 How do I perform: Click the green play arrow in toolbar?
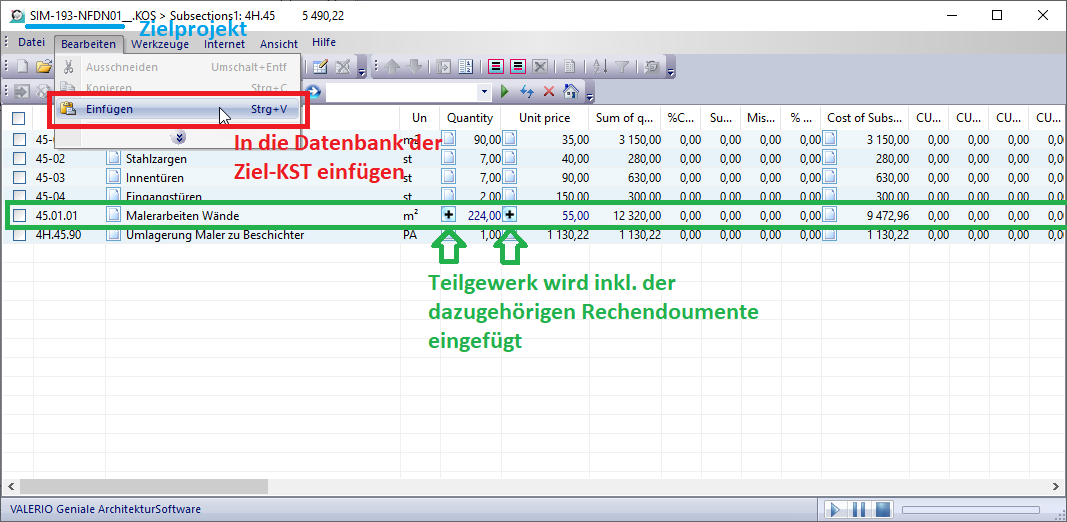(x=505, y=91)
